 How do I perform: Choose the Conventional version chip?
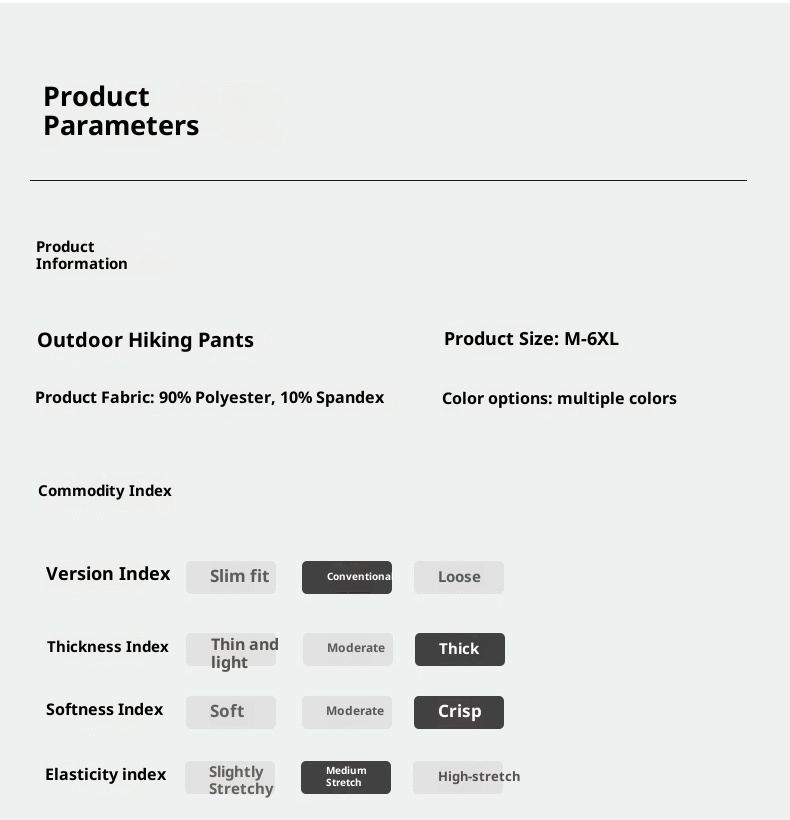point(347,577)
